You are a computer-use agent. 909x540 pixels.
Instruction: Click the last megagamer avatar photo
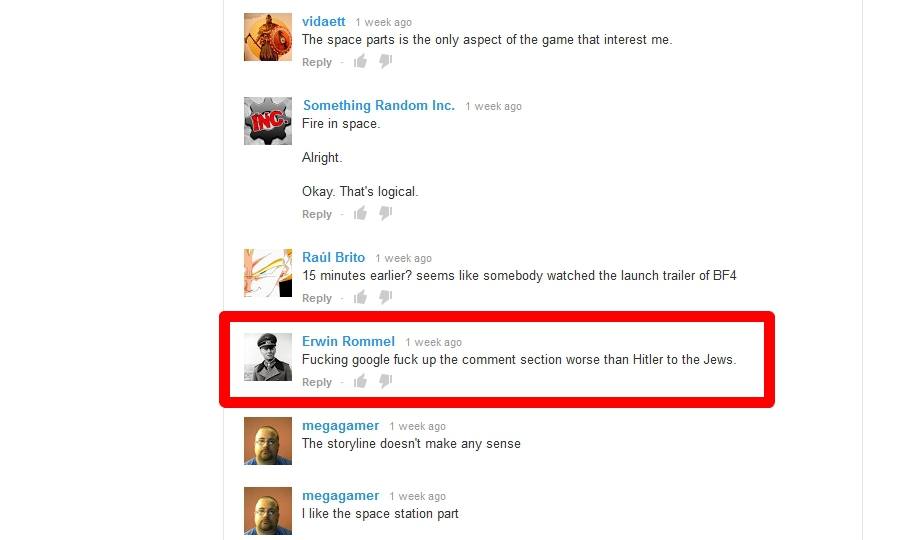[268, 511]
